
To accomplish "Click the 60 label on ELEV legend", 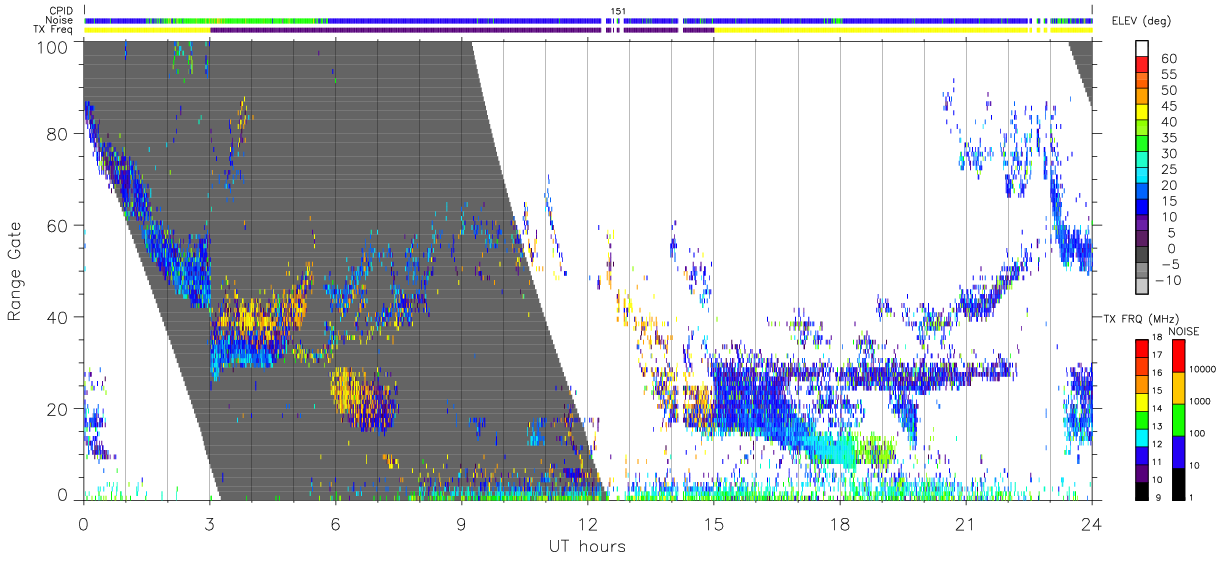I will pyautogui.click(x=1167, y=59).
